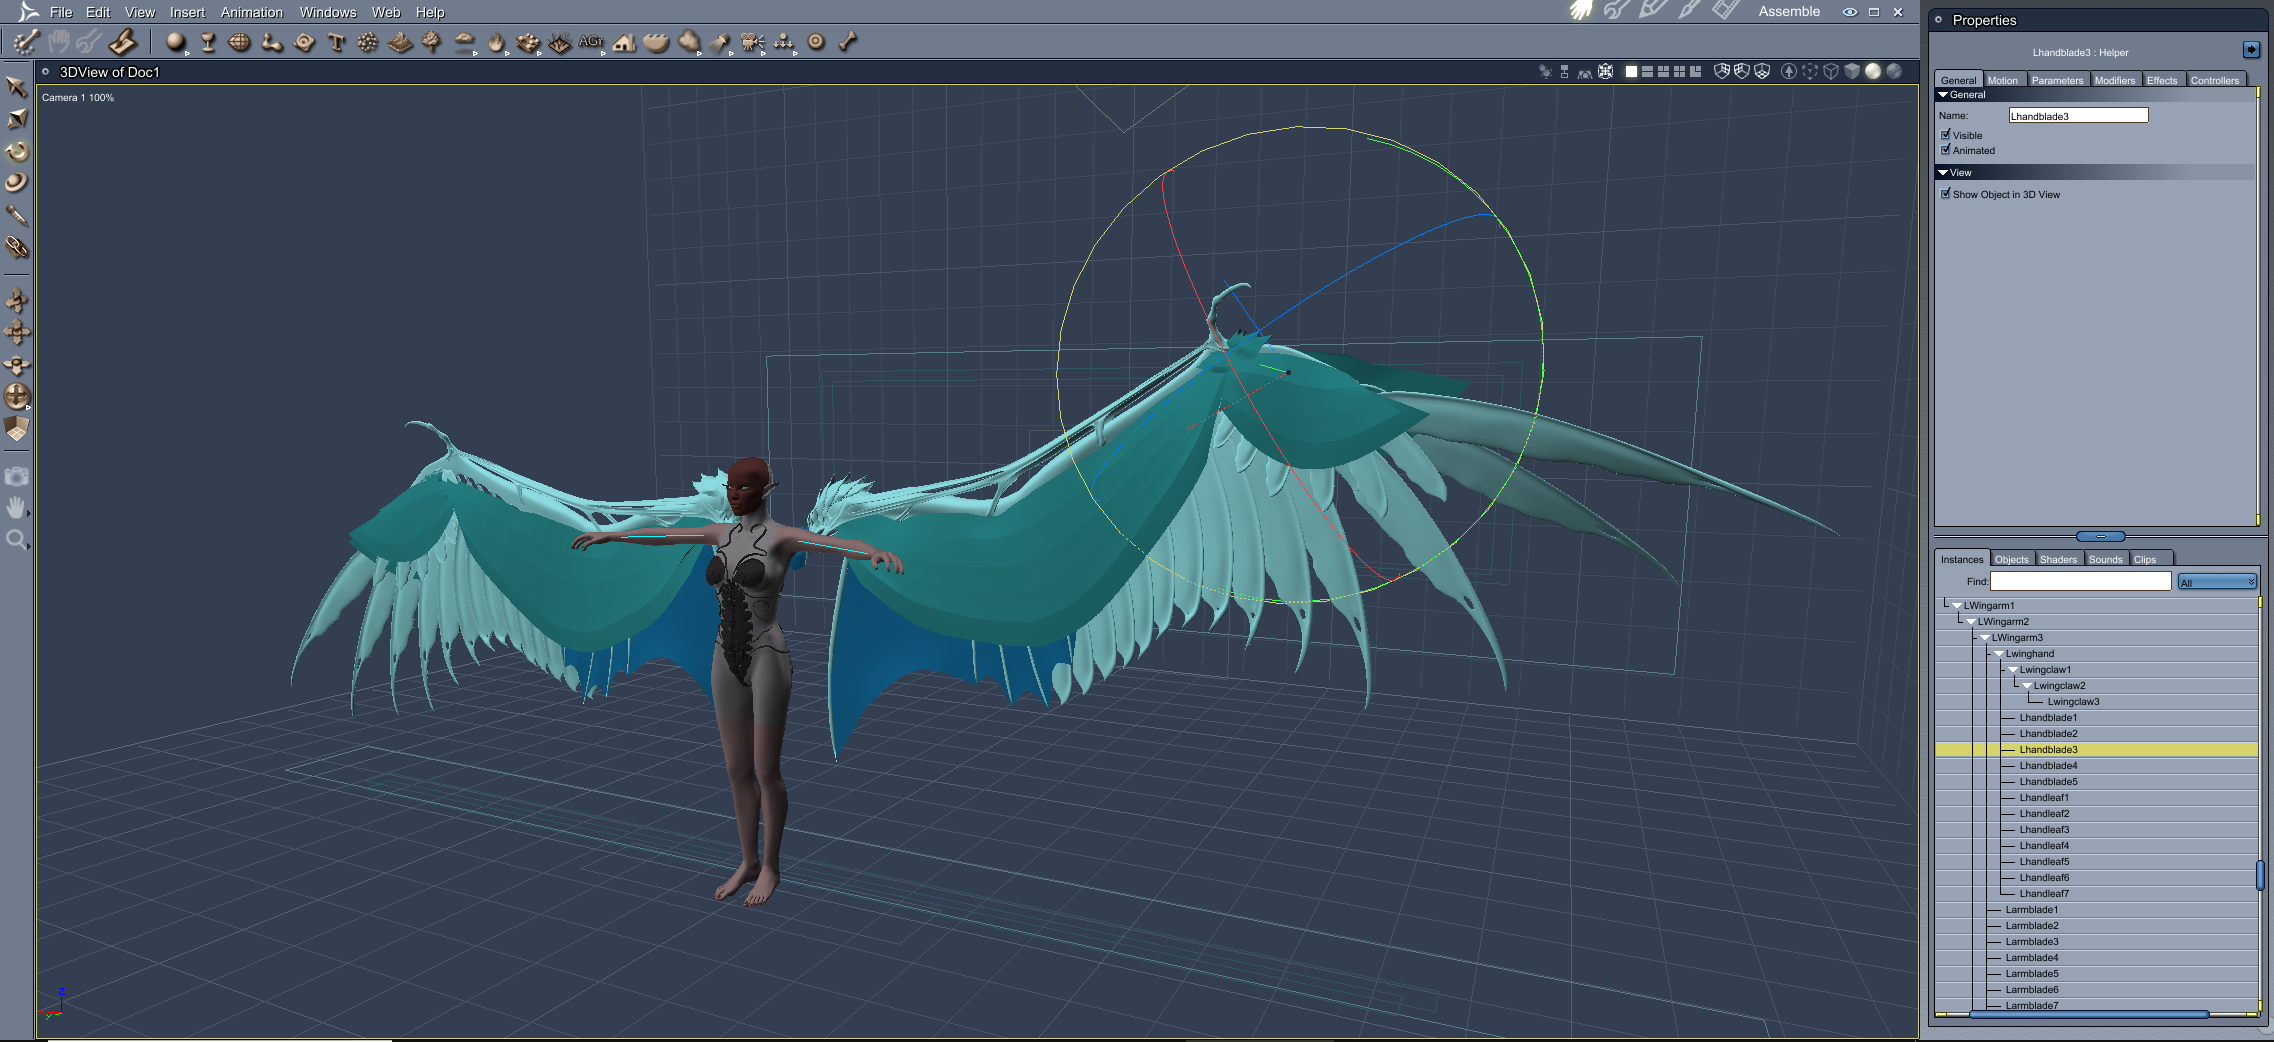The image size is (2274, 1042).
Task: Insert a camera from the toolbar
Action: click(752, 42)
